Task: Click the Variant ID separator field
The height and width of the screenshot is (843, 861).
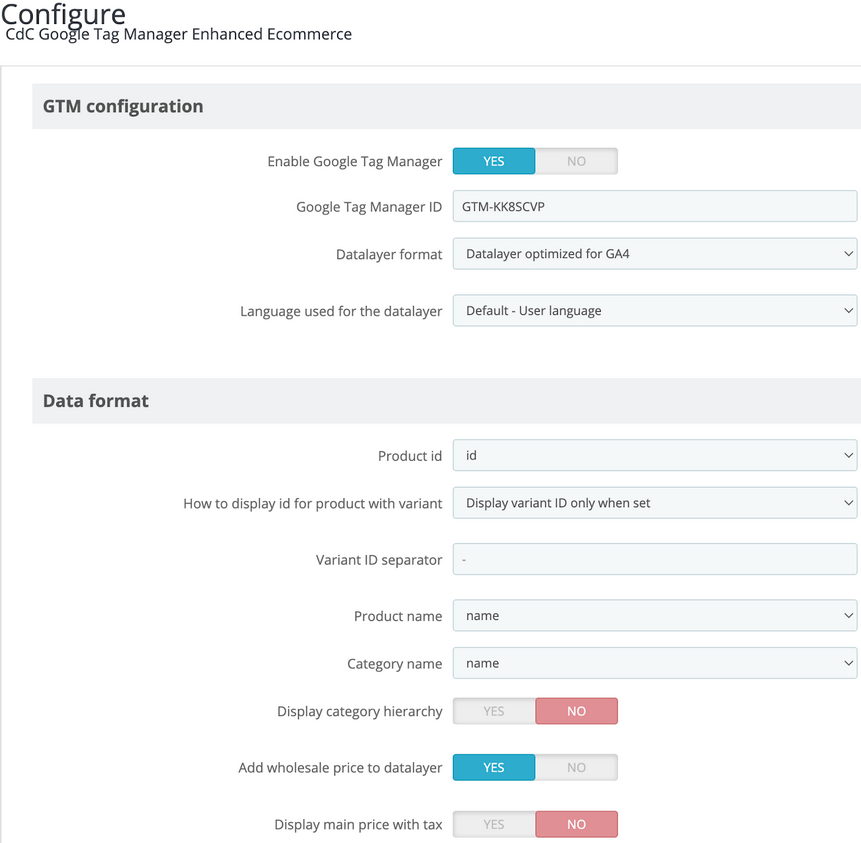Action: [654, 560]
